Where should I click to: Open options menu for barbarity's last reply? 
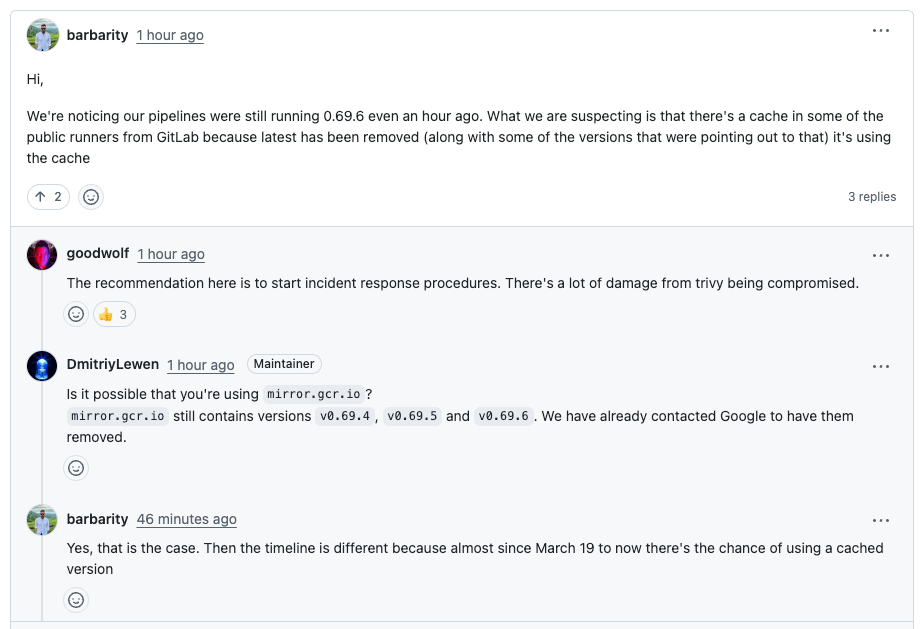(880, 521)
